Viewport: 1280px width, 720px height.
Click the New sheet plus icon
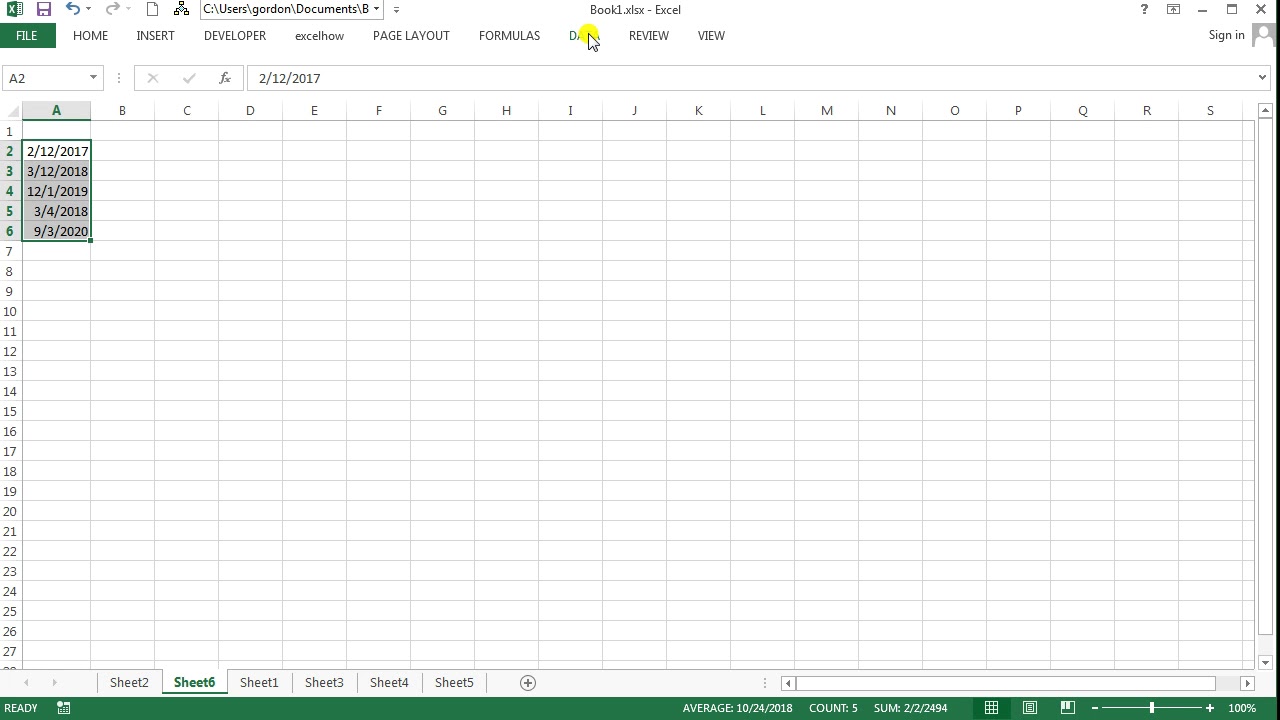pyautogui.click(x=528, y=683)
